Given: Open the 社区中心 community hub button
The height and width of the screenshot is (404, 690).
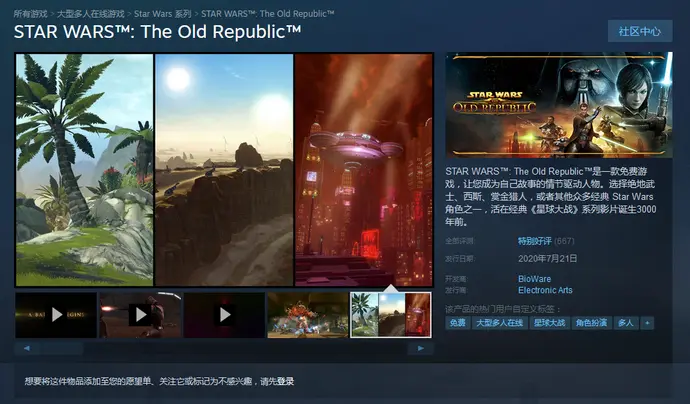Looking at the screenshot, I should tap(640, 31).
